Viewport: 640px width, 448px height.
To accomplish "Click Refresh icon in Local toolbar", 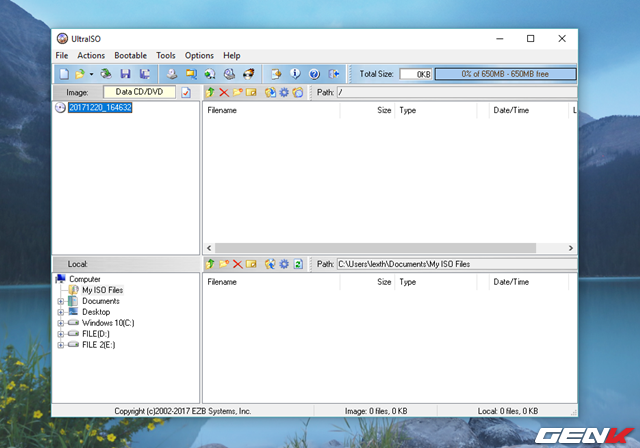I will pos(298,264).
